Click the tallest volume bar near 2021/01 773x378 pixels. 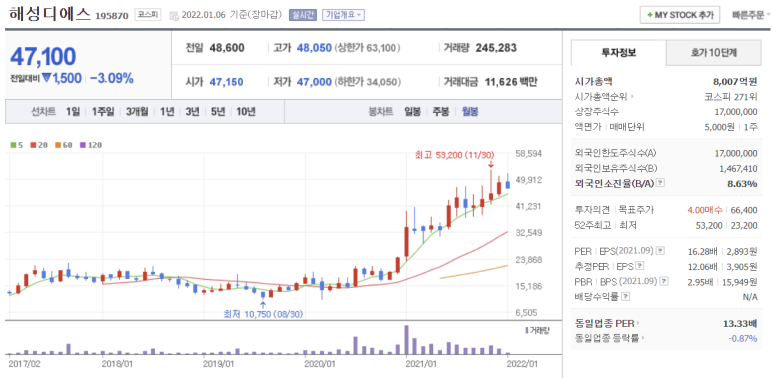pos(406,340)
